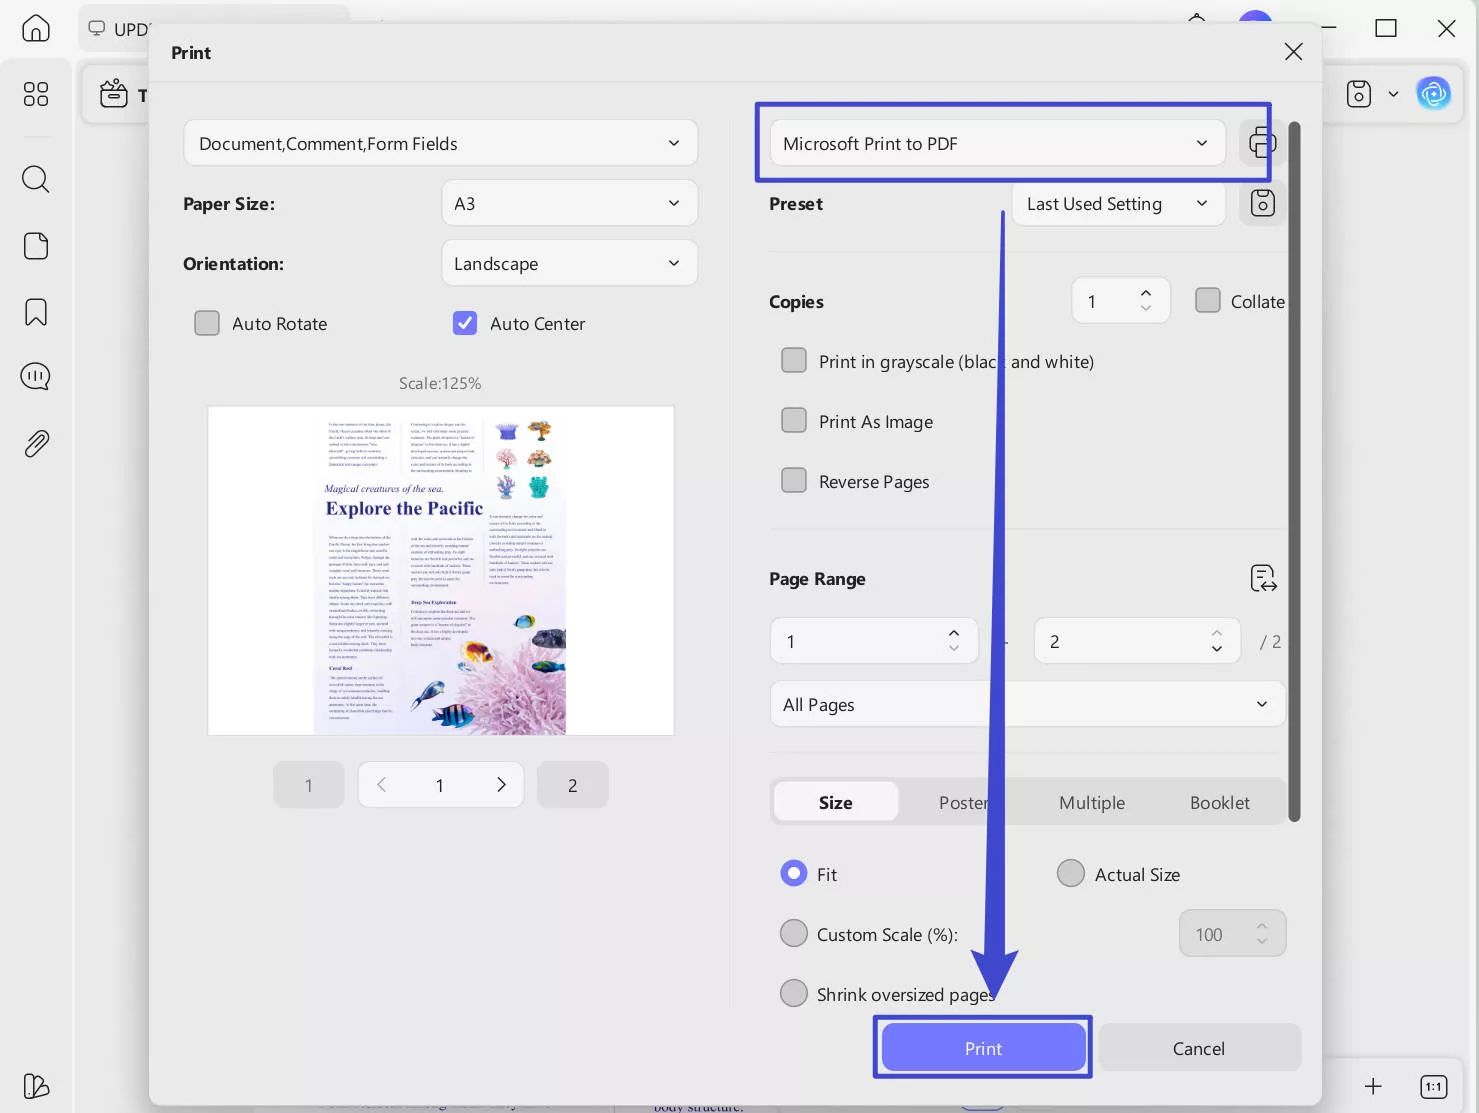Open the Search panel in the left sidebar
The height and width of the screenshot is (1113, 1479).
36,179
